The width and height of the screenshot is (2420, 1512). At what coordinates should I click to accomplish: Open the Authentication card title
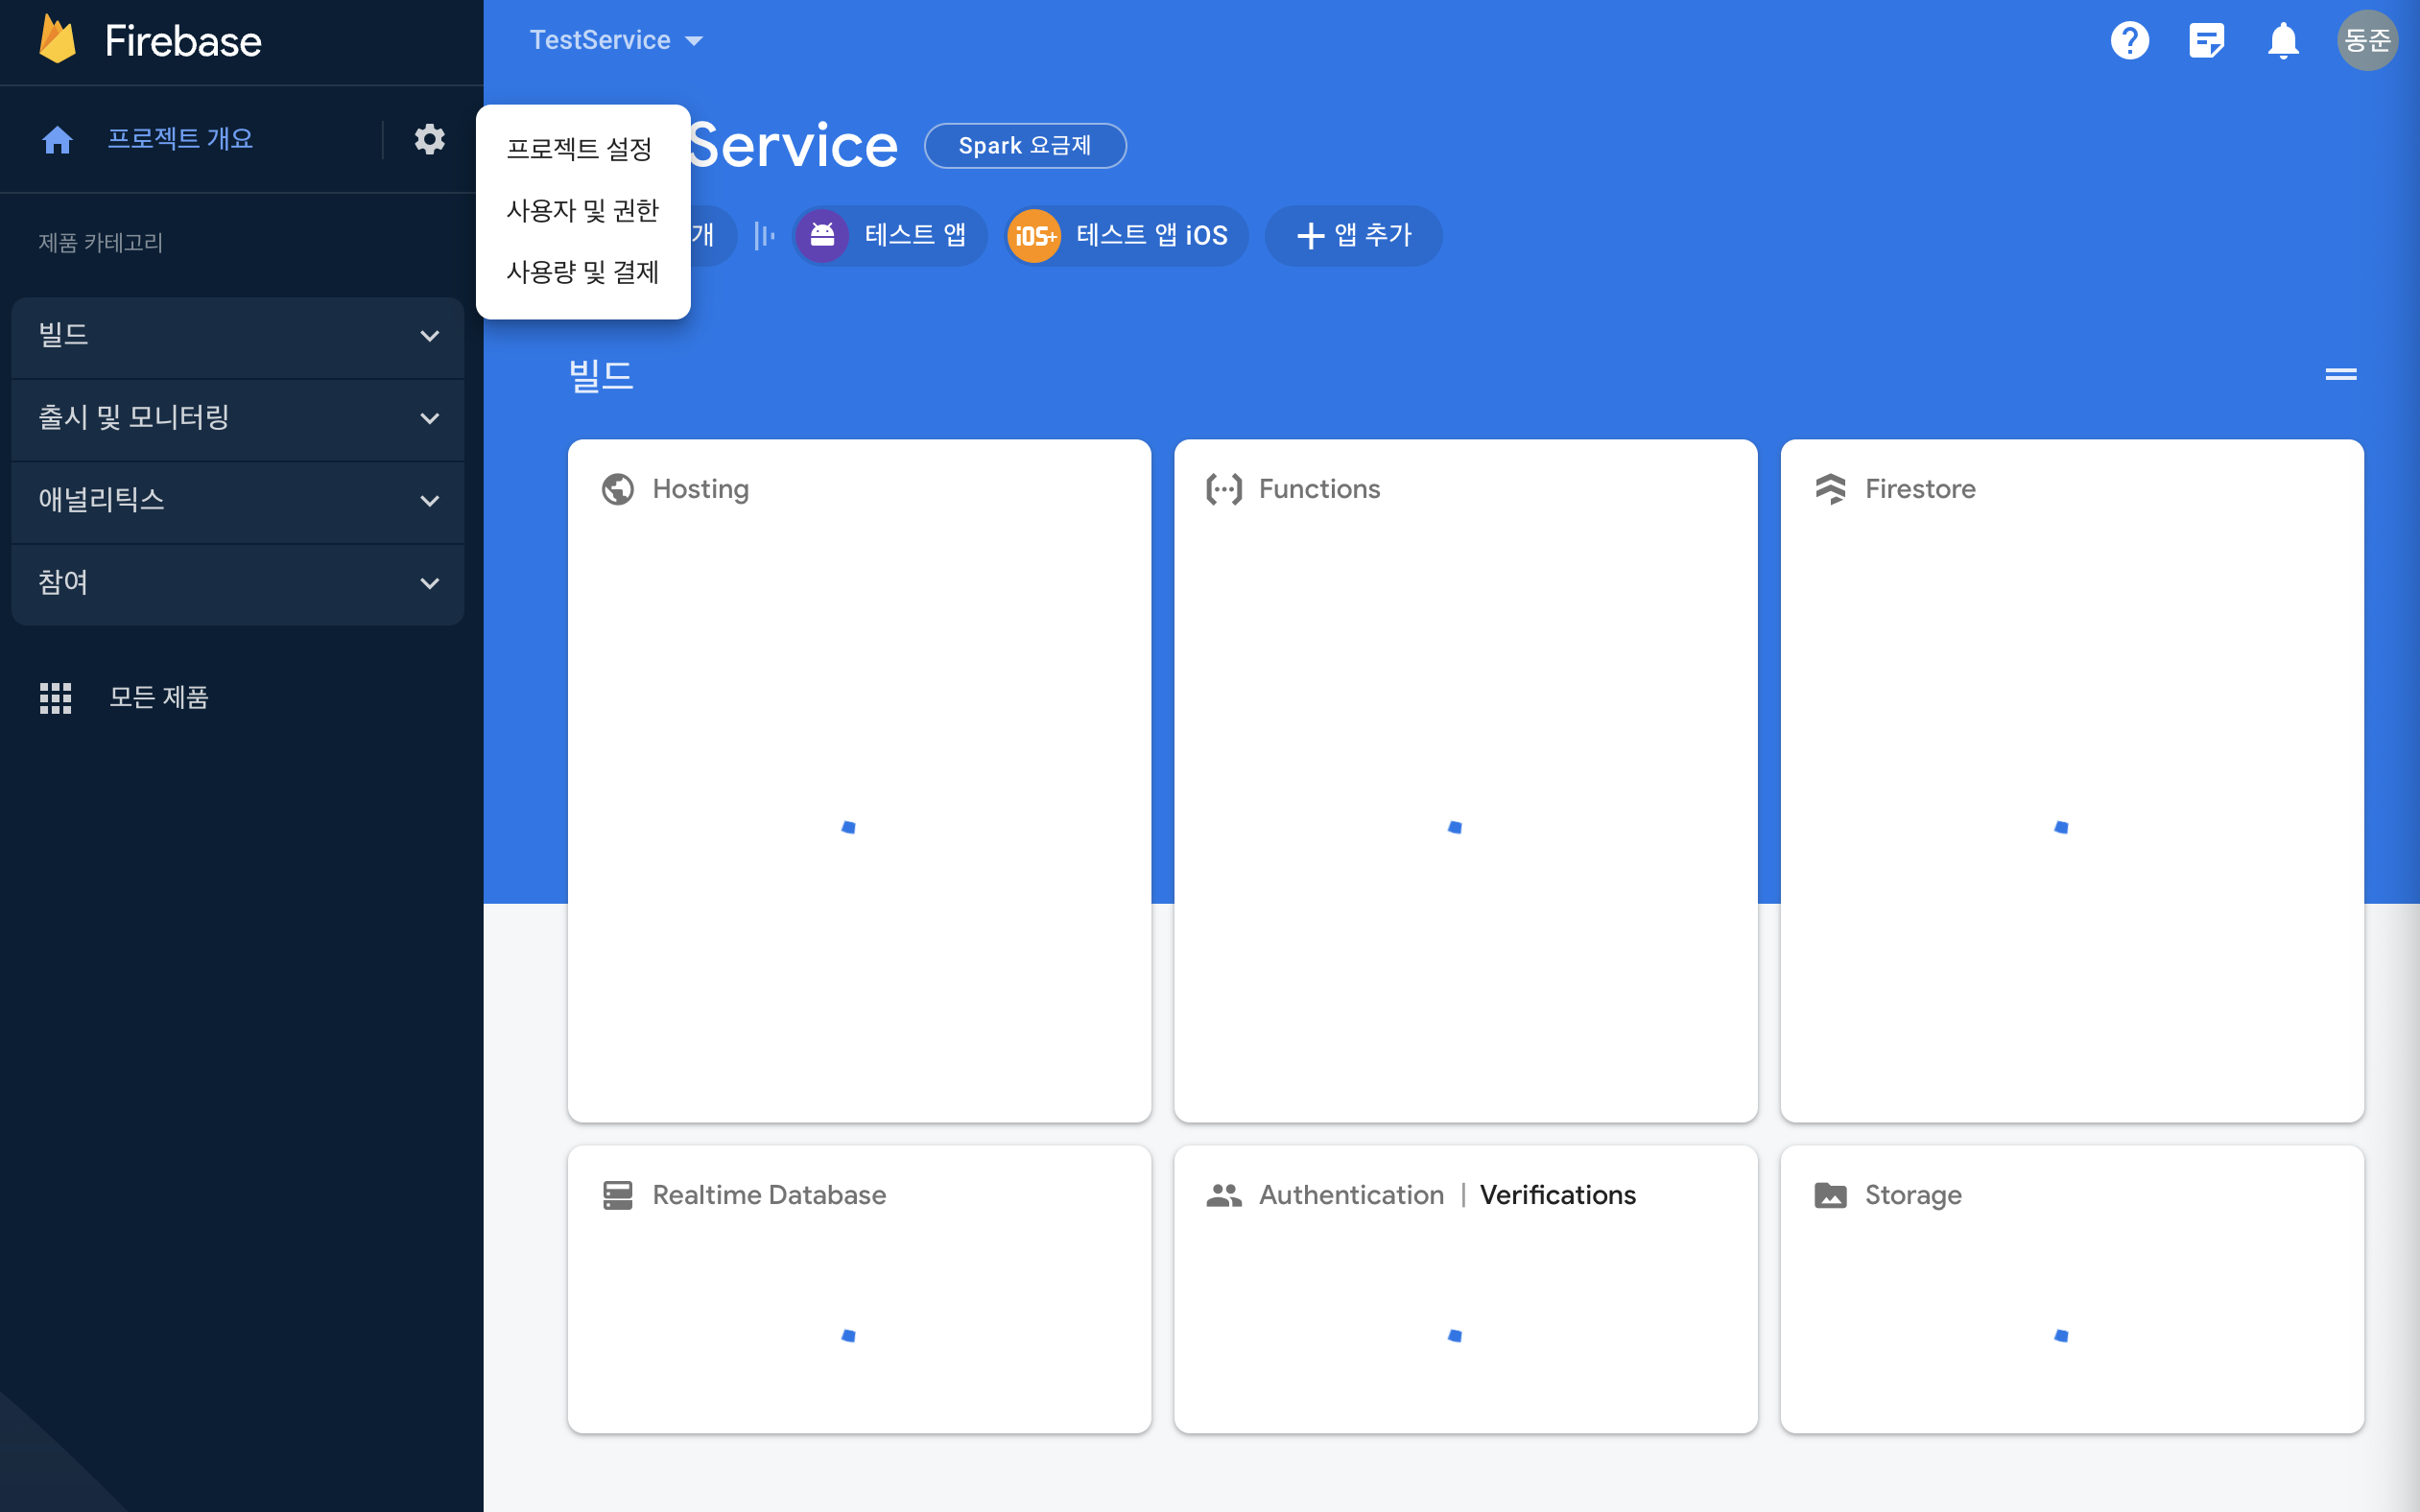click(1351, 1195)
